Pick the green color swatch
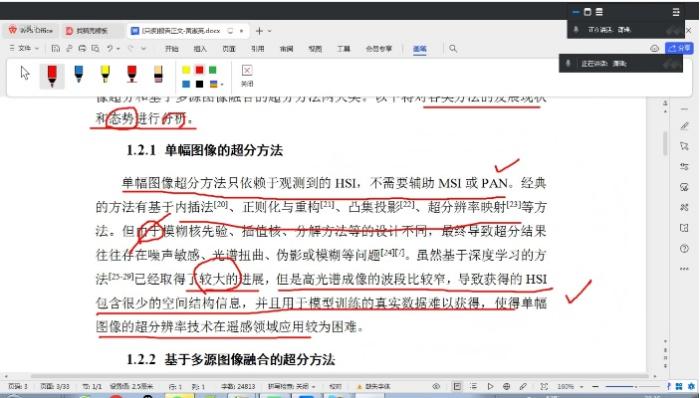This screenshot has width=700, height=398. tap(212, 70)
